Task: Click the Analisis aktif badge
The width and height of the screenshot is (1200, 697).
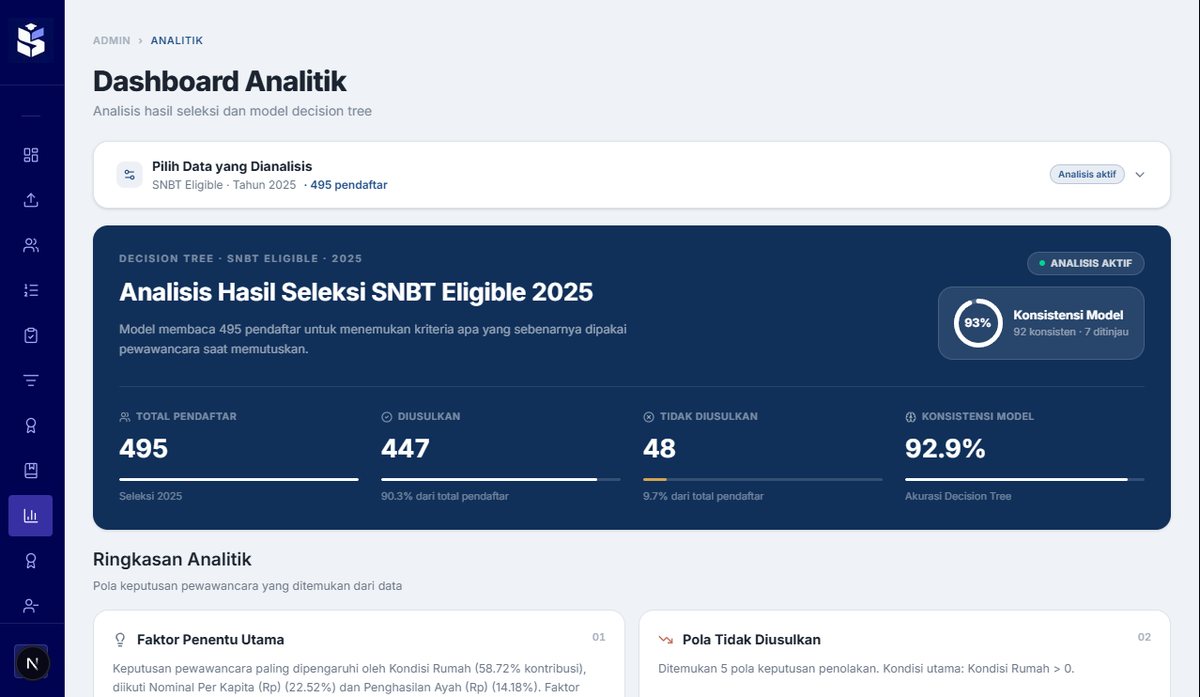Action: tap(1087, 174)
